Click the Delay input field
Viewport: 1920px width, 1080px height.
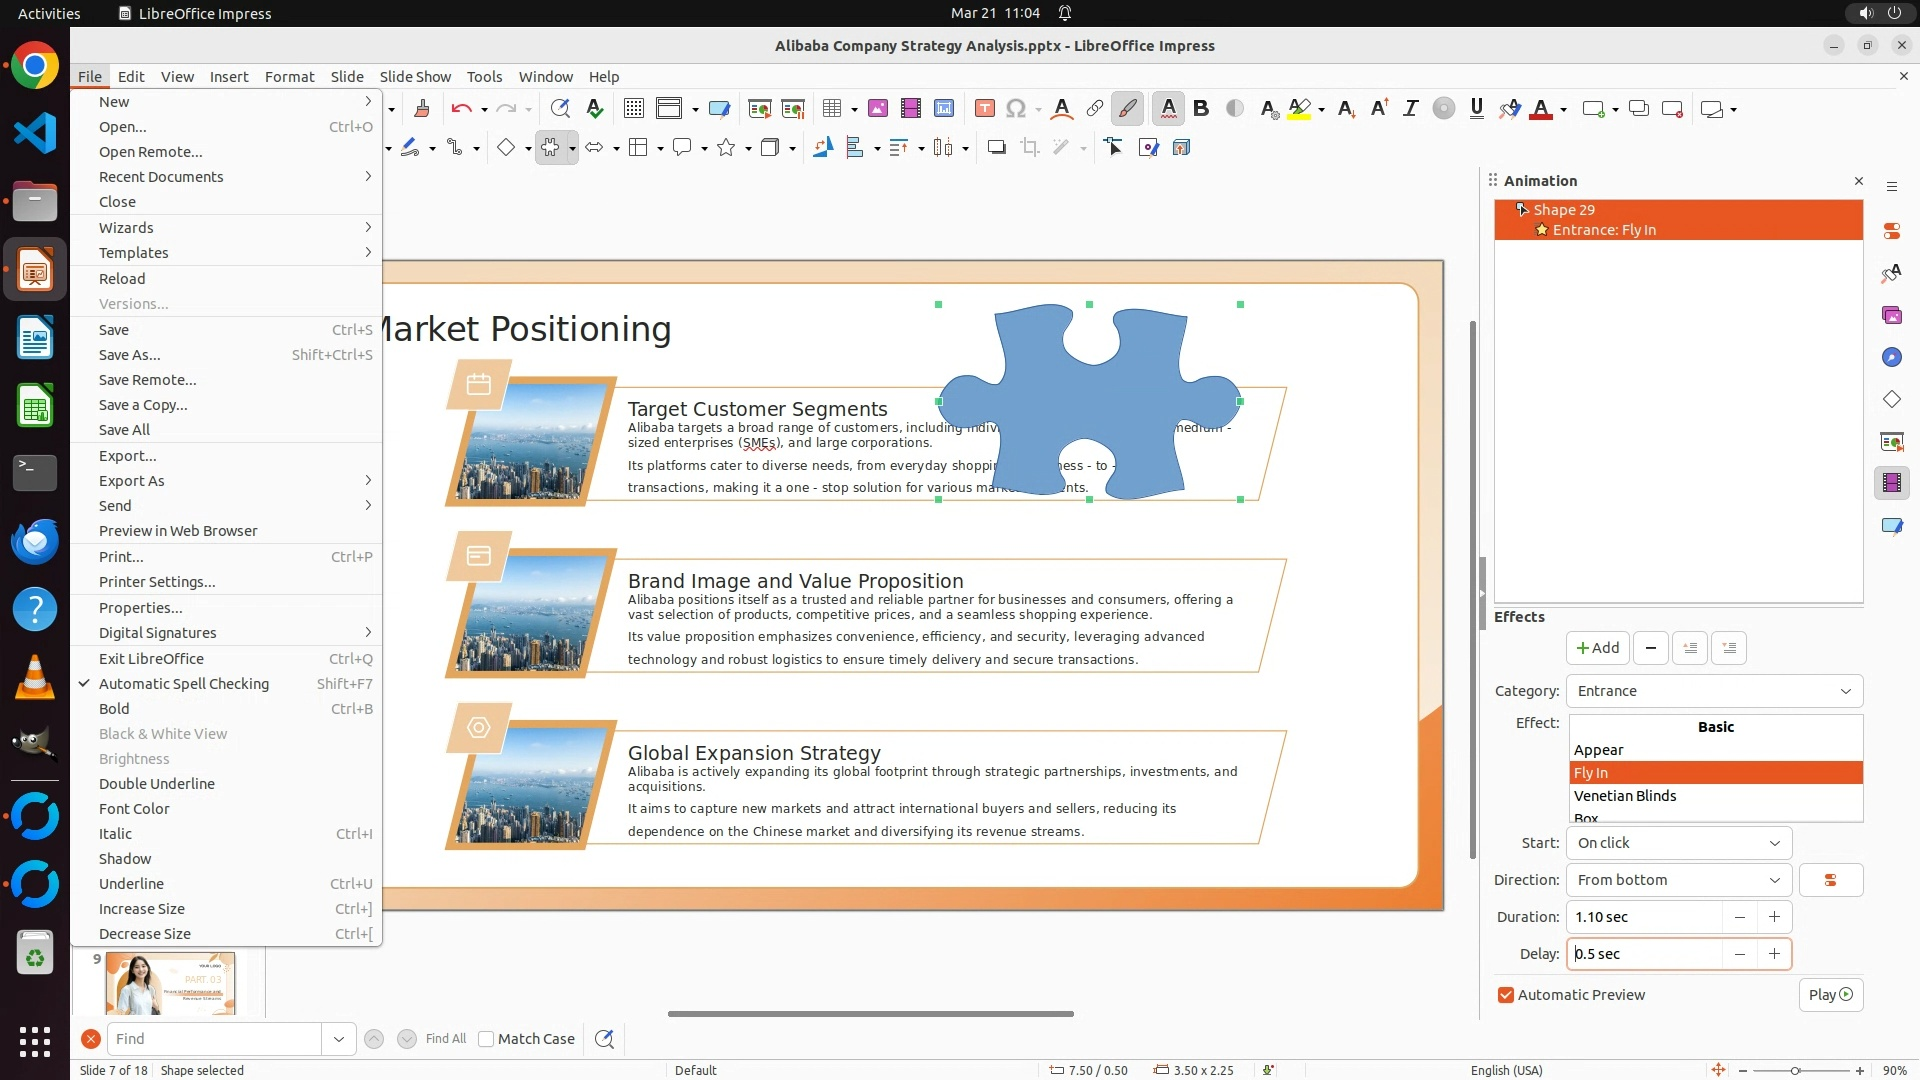(1644, 954)
